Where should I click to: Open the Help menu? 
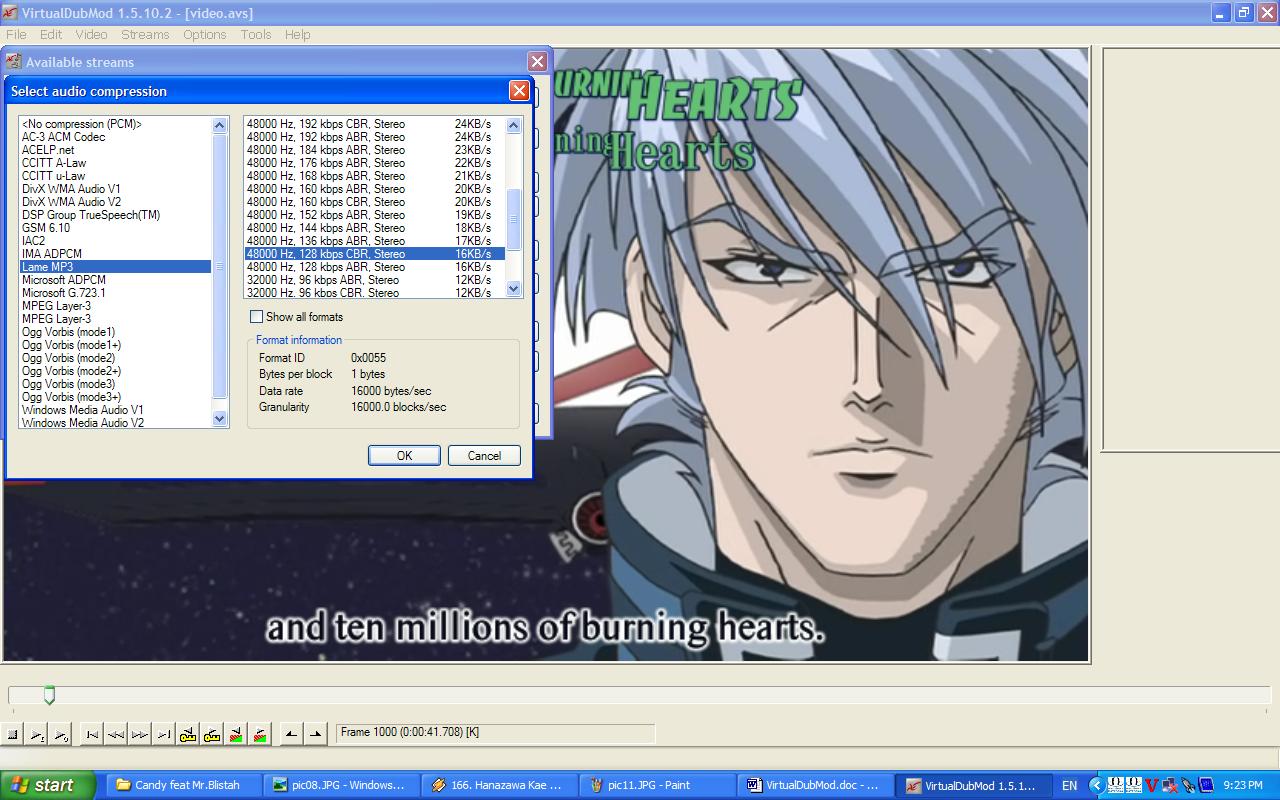[x=297, y=34]
